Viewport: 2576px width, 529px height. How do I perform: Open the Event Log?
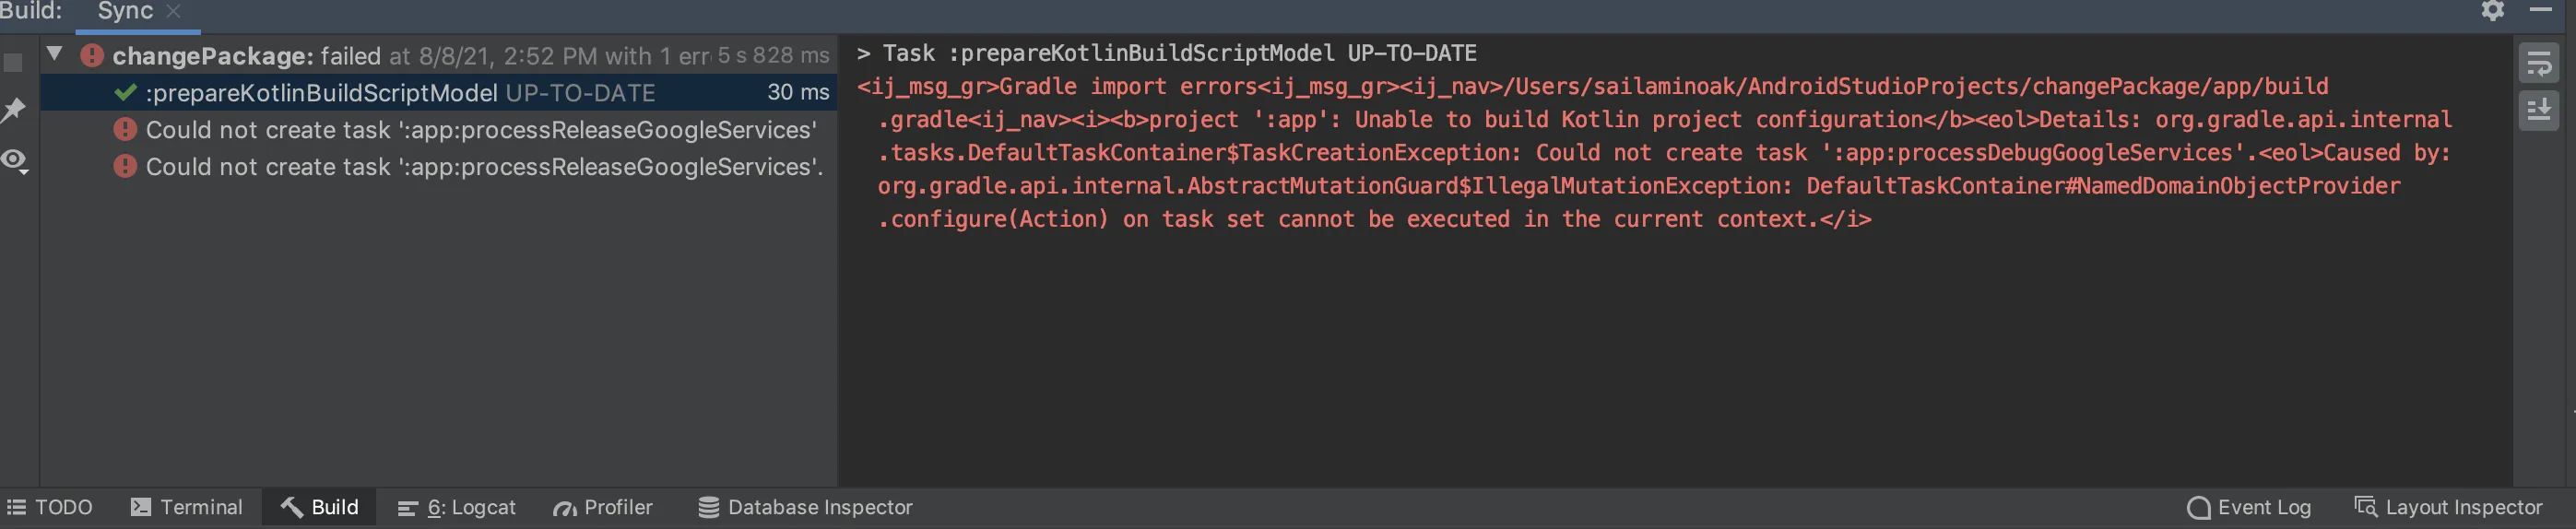pyautogui.click(x=2249, y=507)
